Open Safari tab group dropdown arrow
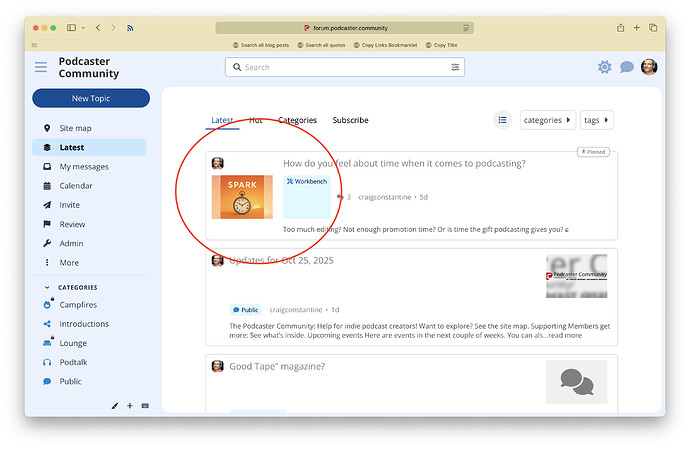 (x=83, y=28)
